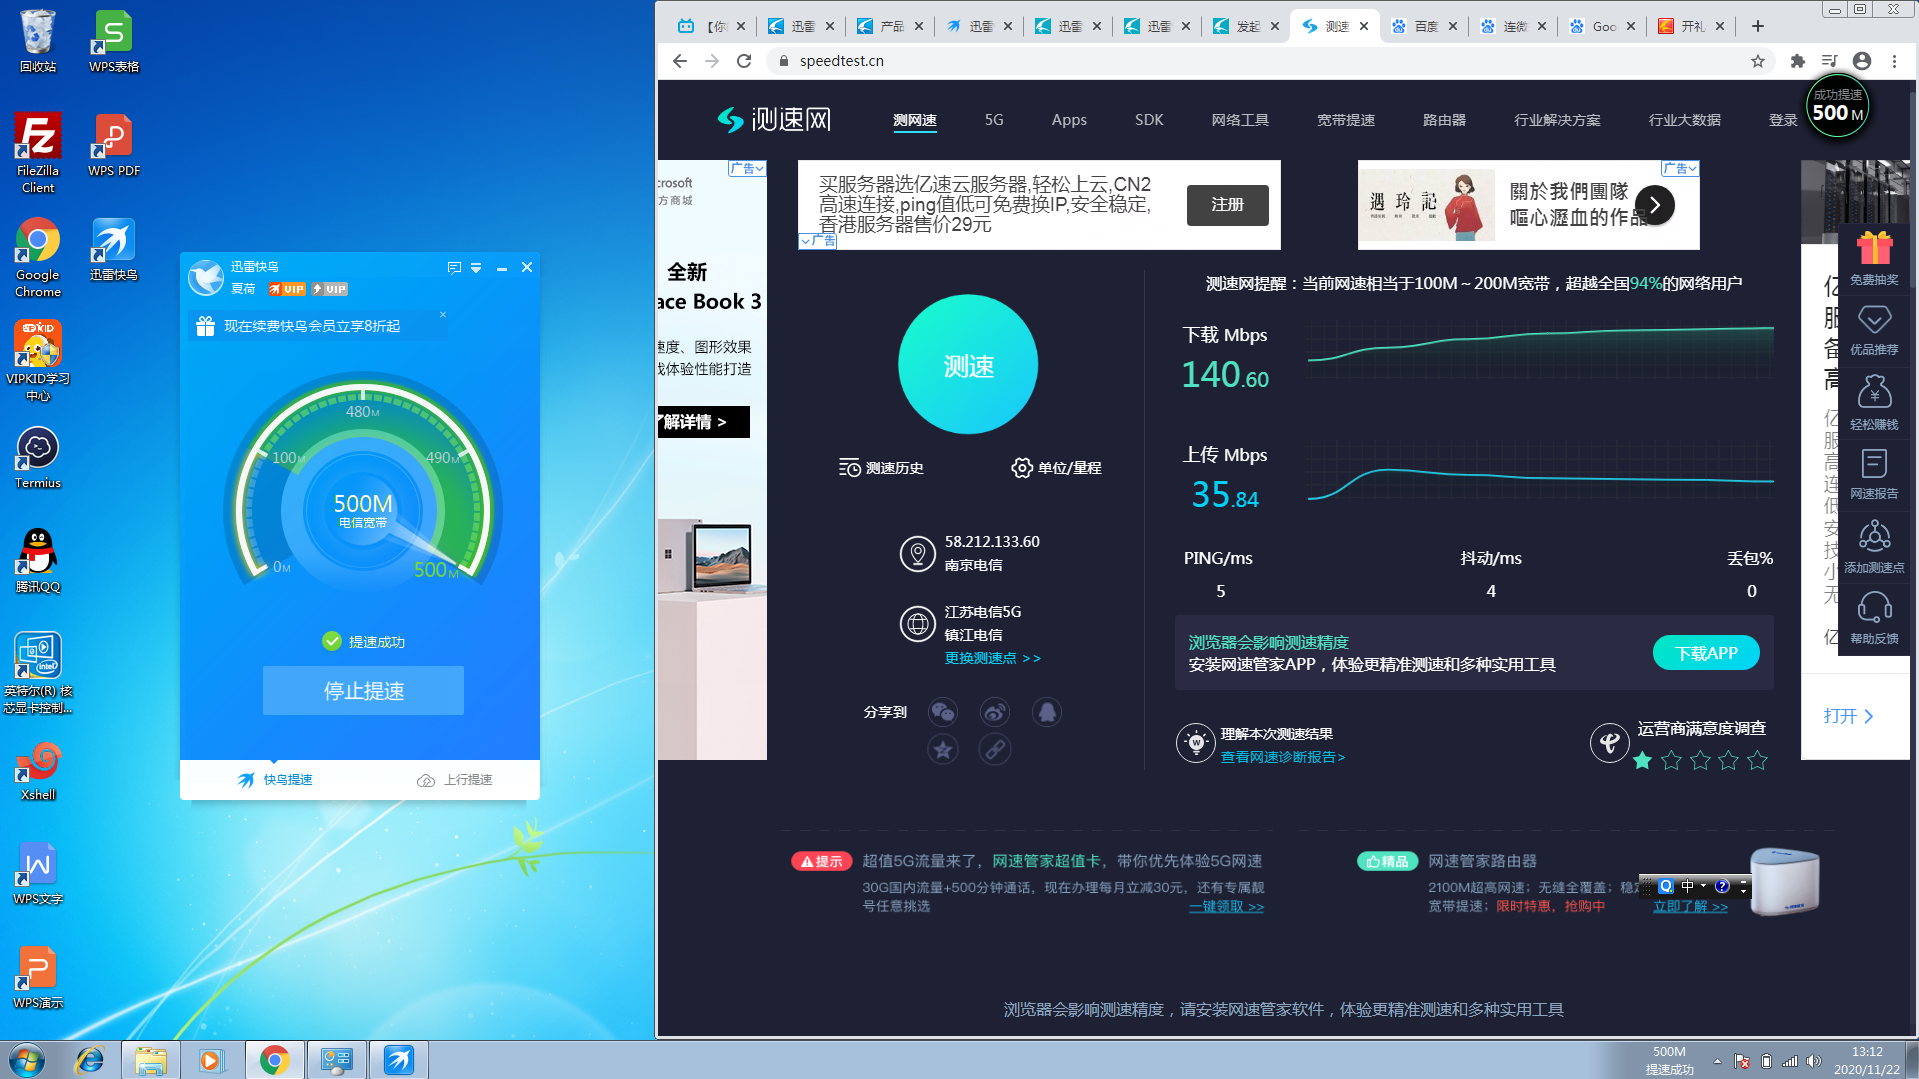Click the round 测速 start button
Viewport: 1919px width, 1079px height.
(x=968, y=365)
